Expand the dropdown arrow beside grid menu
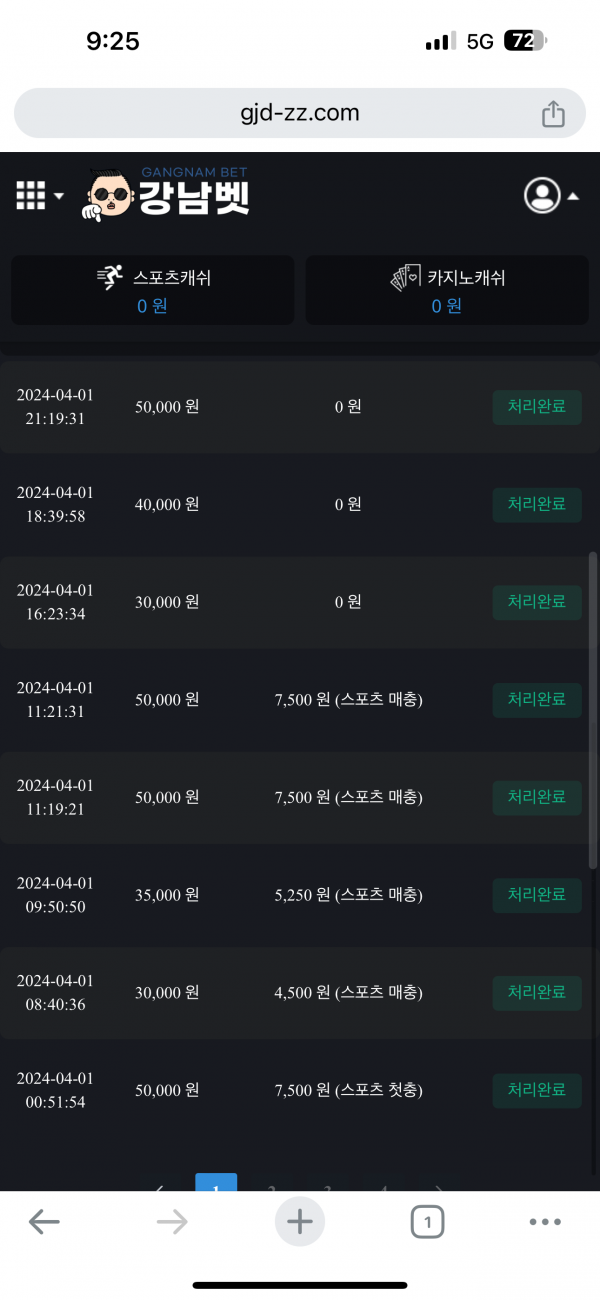This screenshot has height=1300, width=600. pos(59,196)
